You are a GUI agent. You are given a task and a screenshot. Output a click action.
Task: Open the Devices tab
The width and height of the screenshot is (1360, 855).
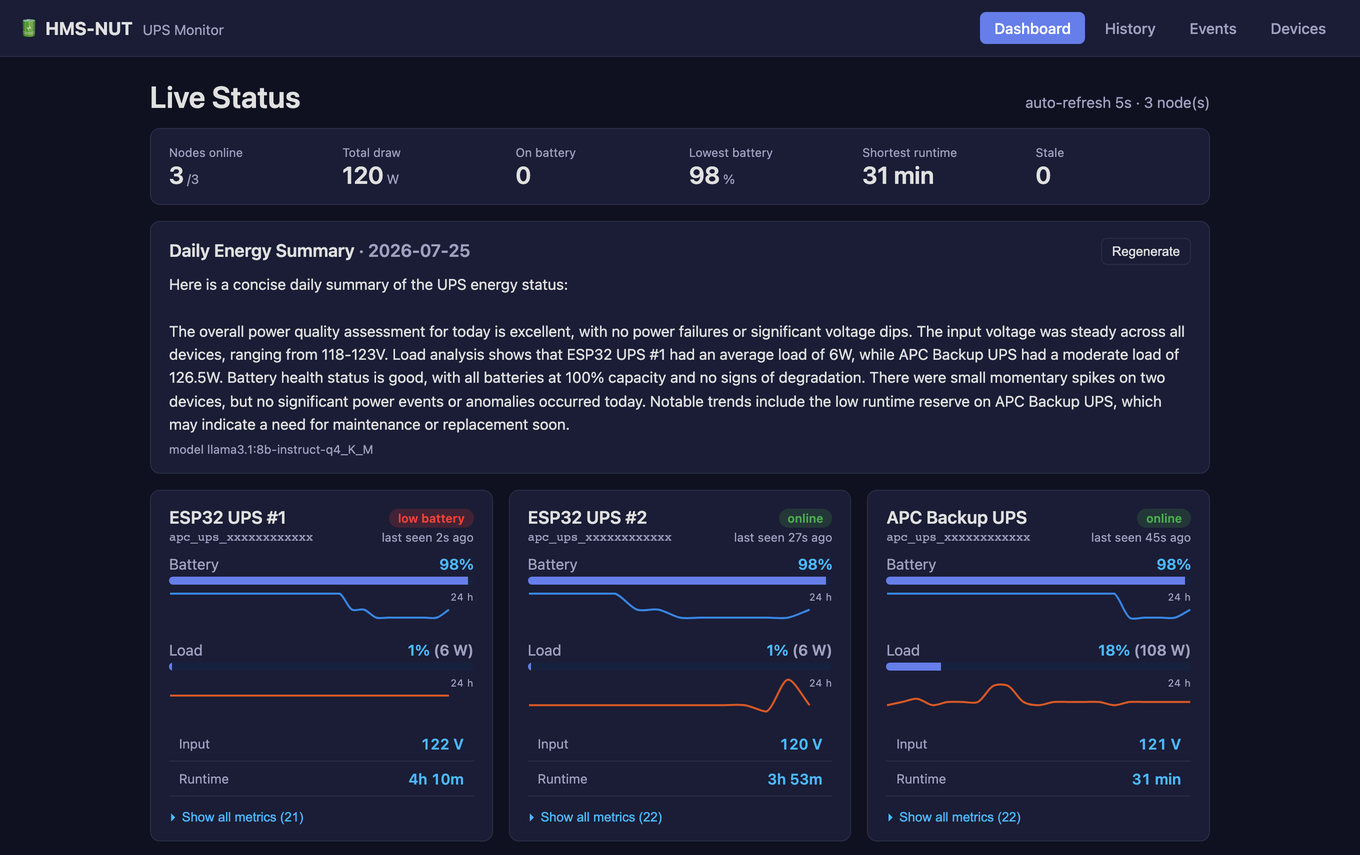tap(1298, 28)
